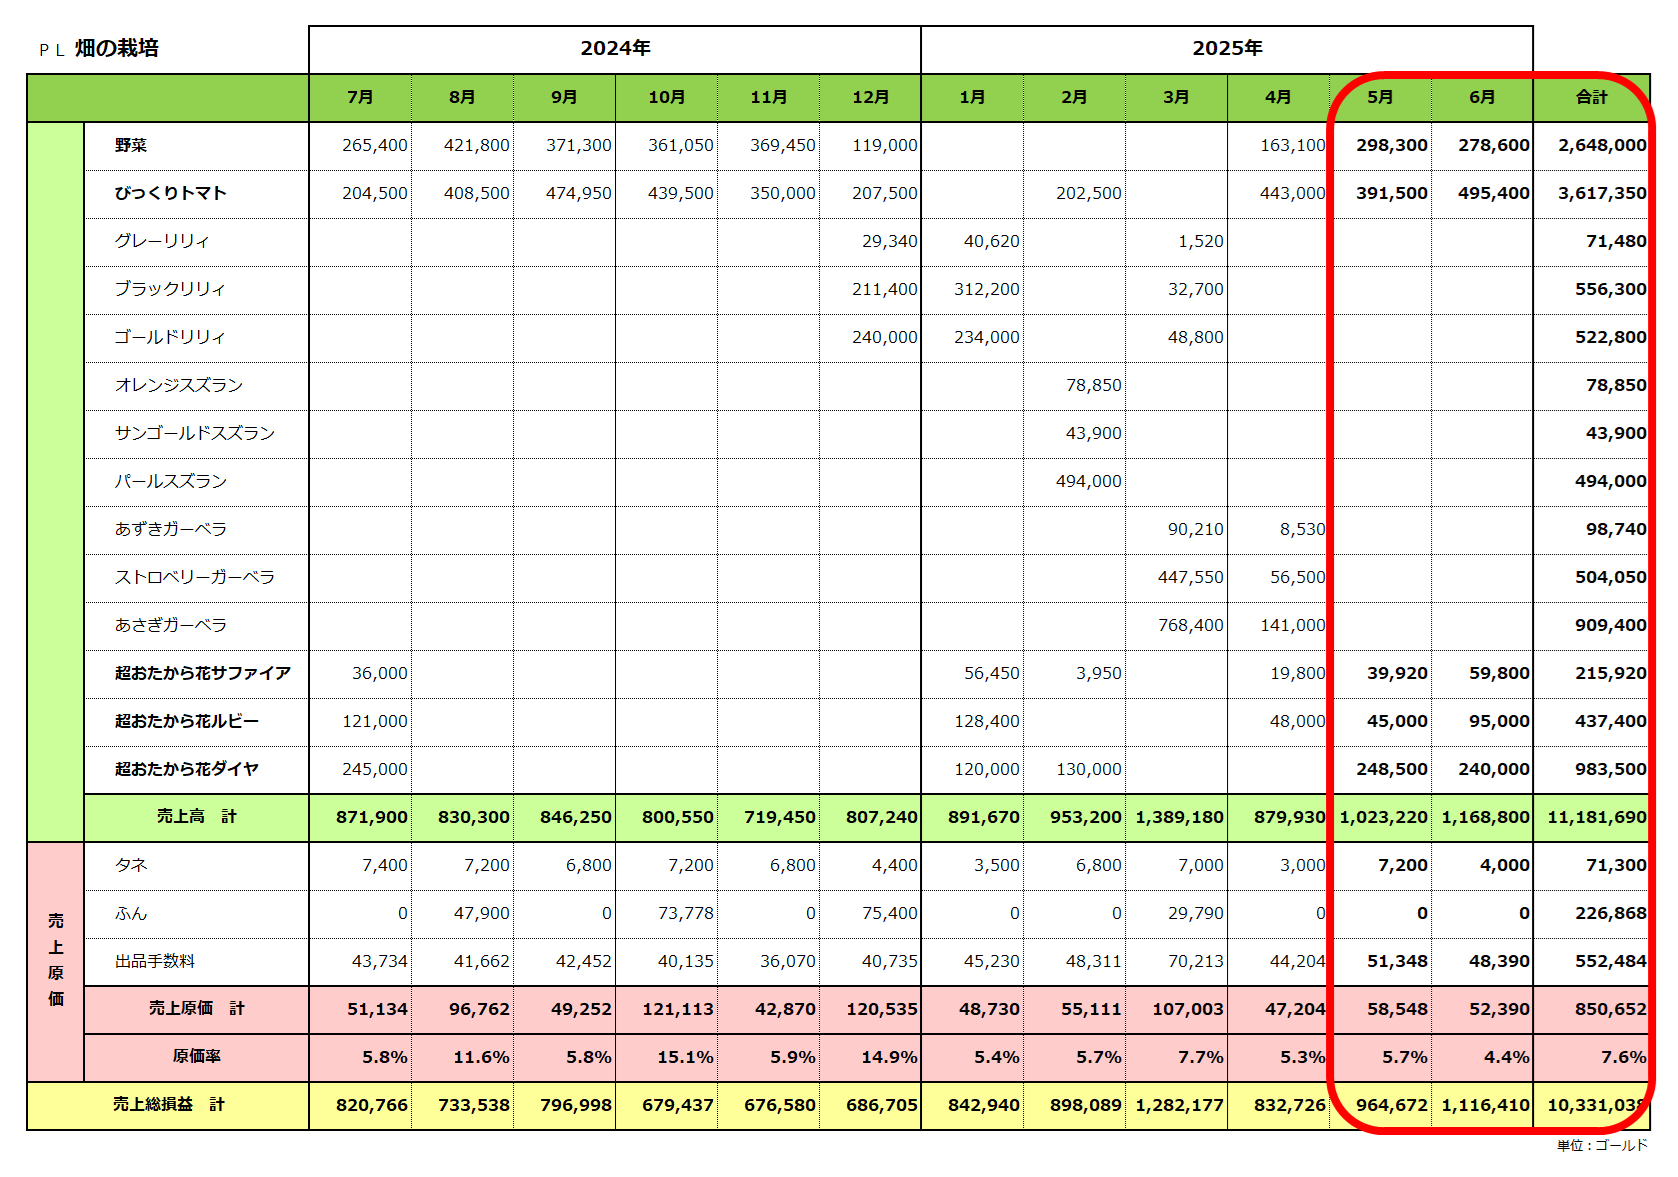Select the PL 畑の栽培 title

100,48
